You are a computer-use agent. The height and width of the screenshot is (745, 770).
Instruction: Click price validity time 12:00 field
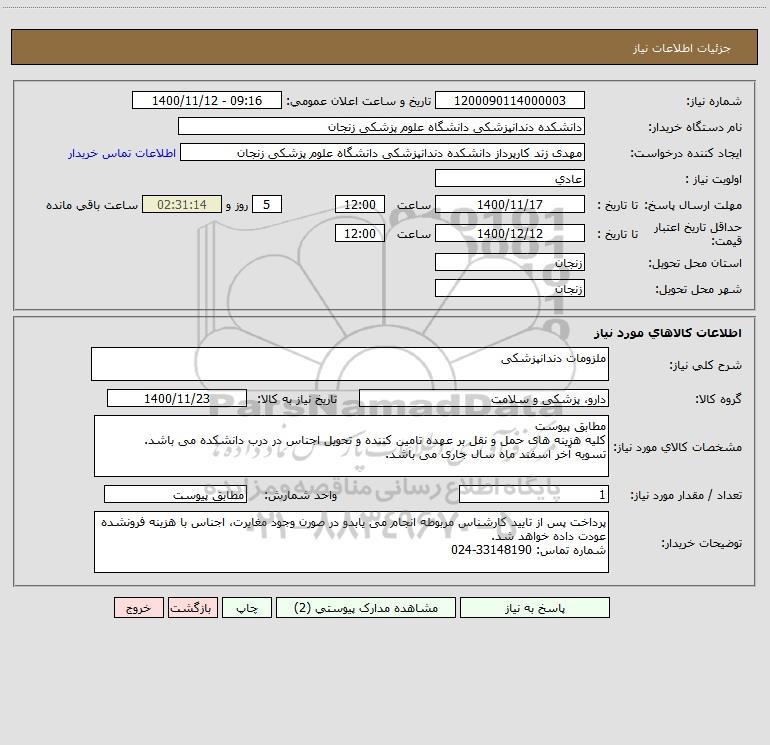tap(359, 233)
